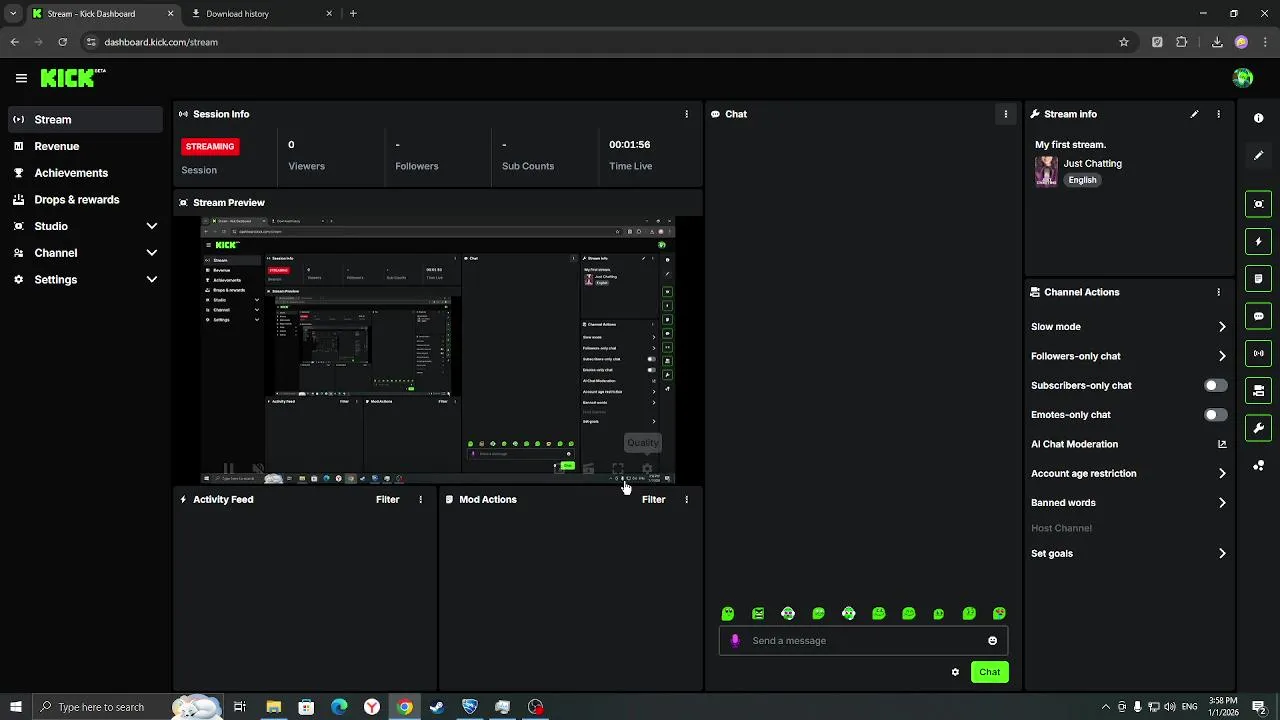Image resolution: width=1280 pixels, height=720 pixels.
Task: Insert the first green Kick emote
Action: (x=728, y=613)
